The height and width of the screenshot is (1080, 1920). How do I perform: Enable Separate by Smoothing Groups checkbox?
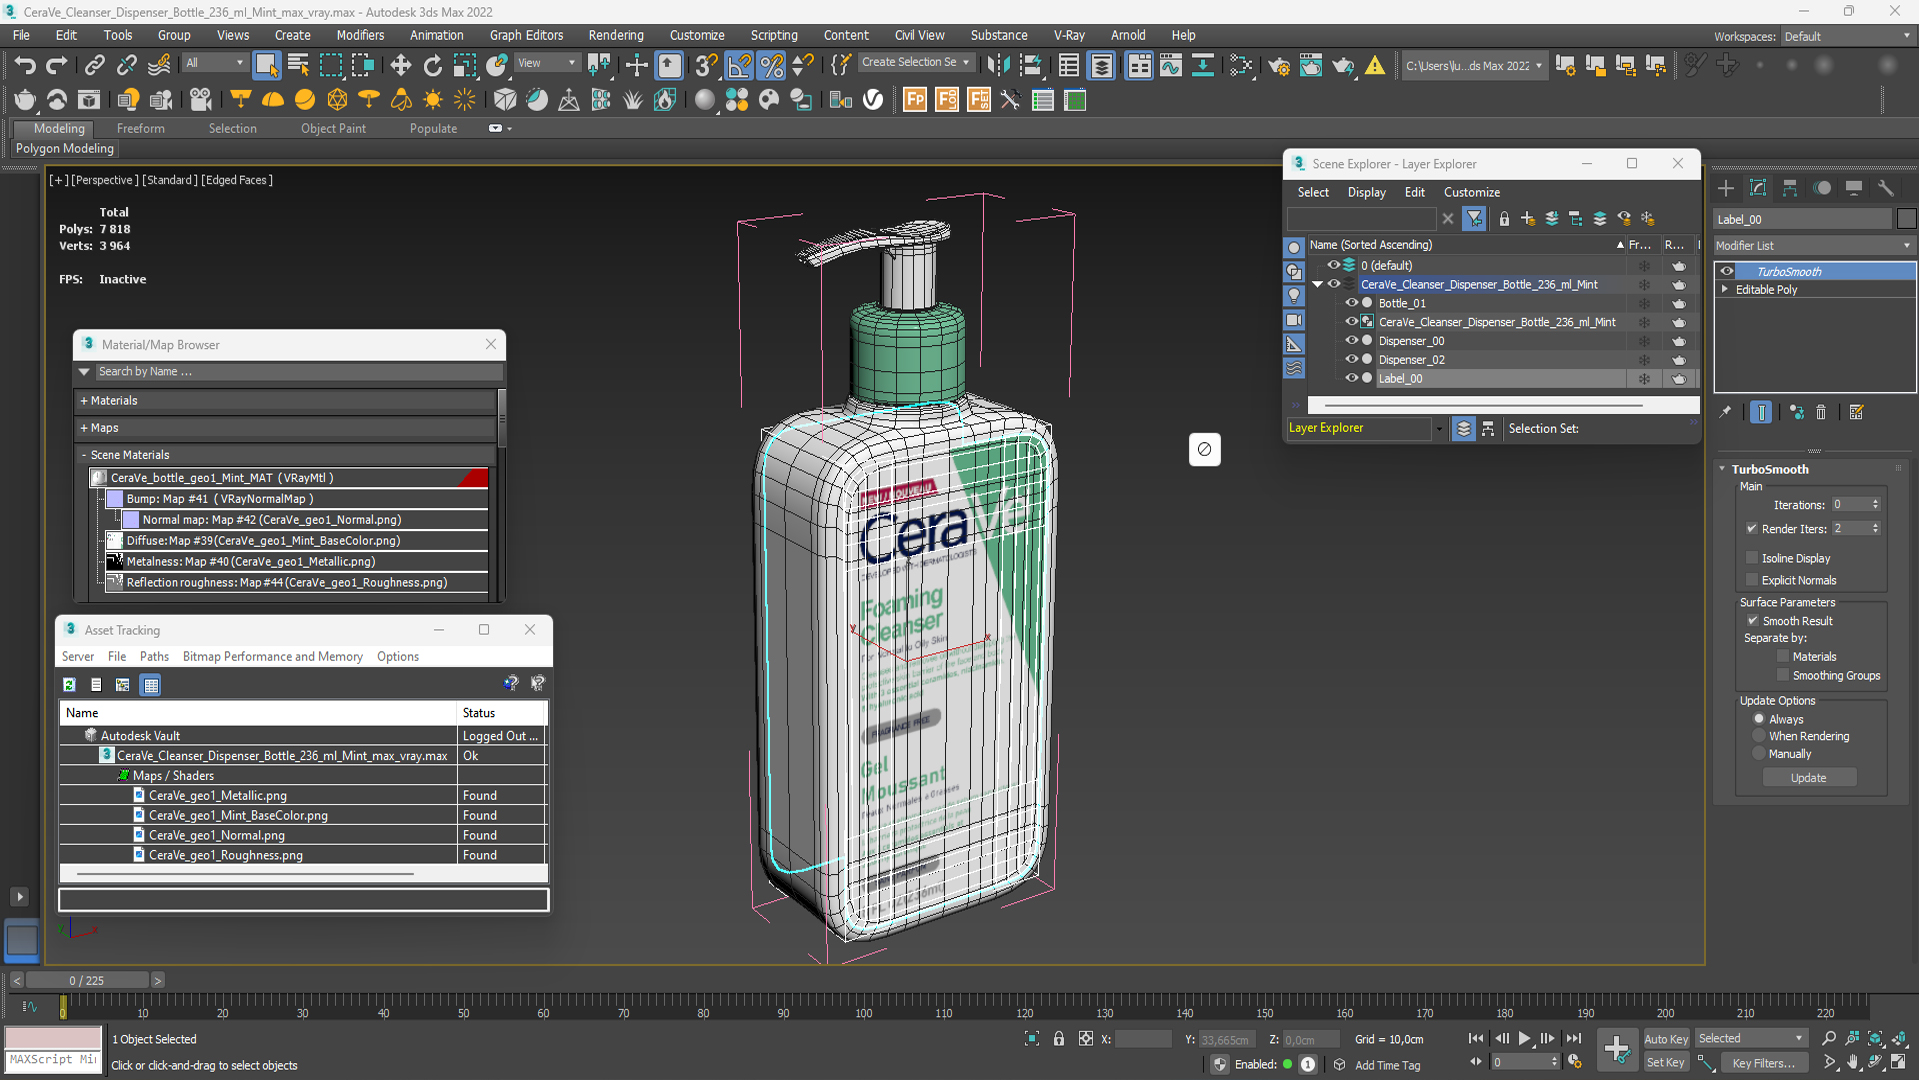1783,676
